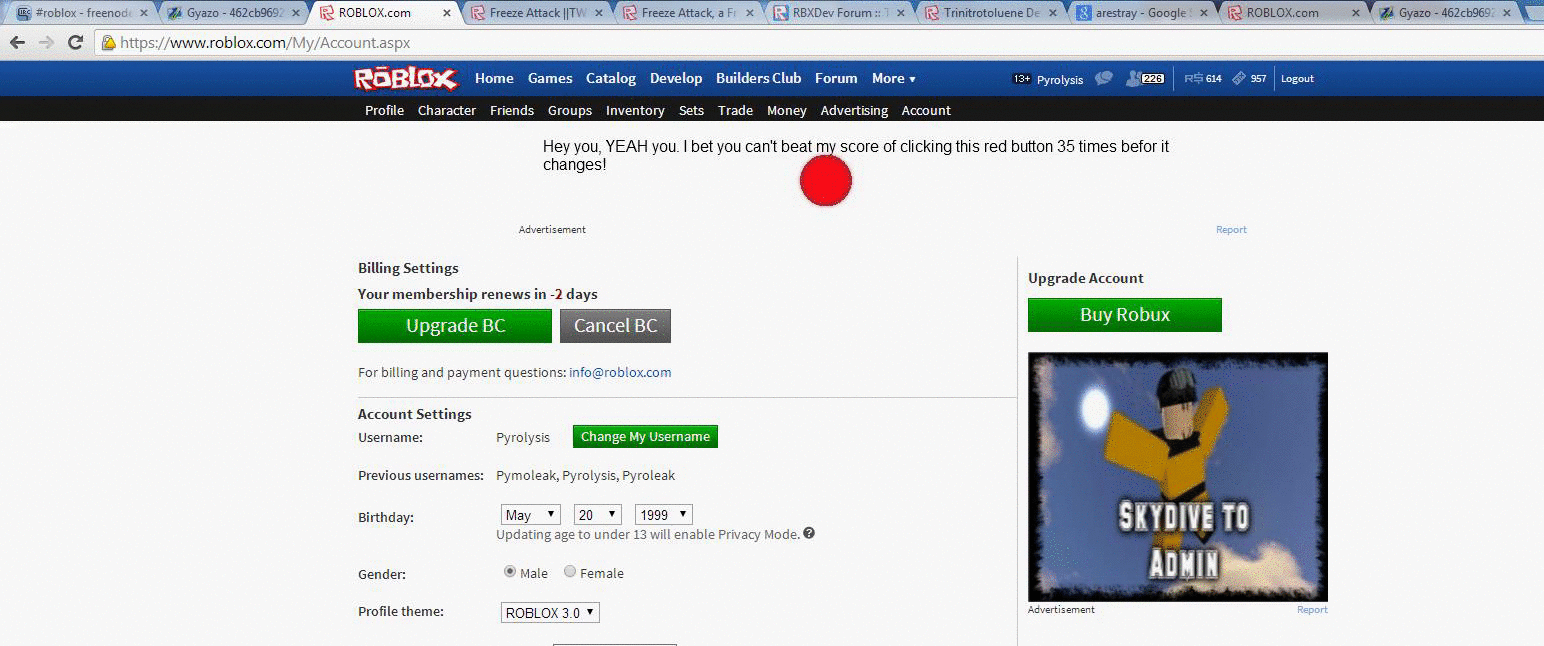Image resolution: width=1544 pixels, height=646 pixels.
Task: Open Builders Club in the navbar
Action: [759, 78]
